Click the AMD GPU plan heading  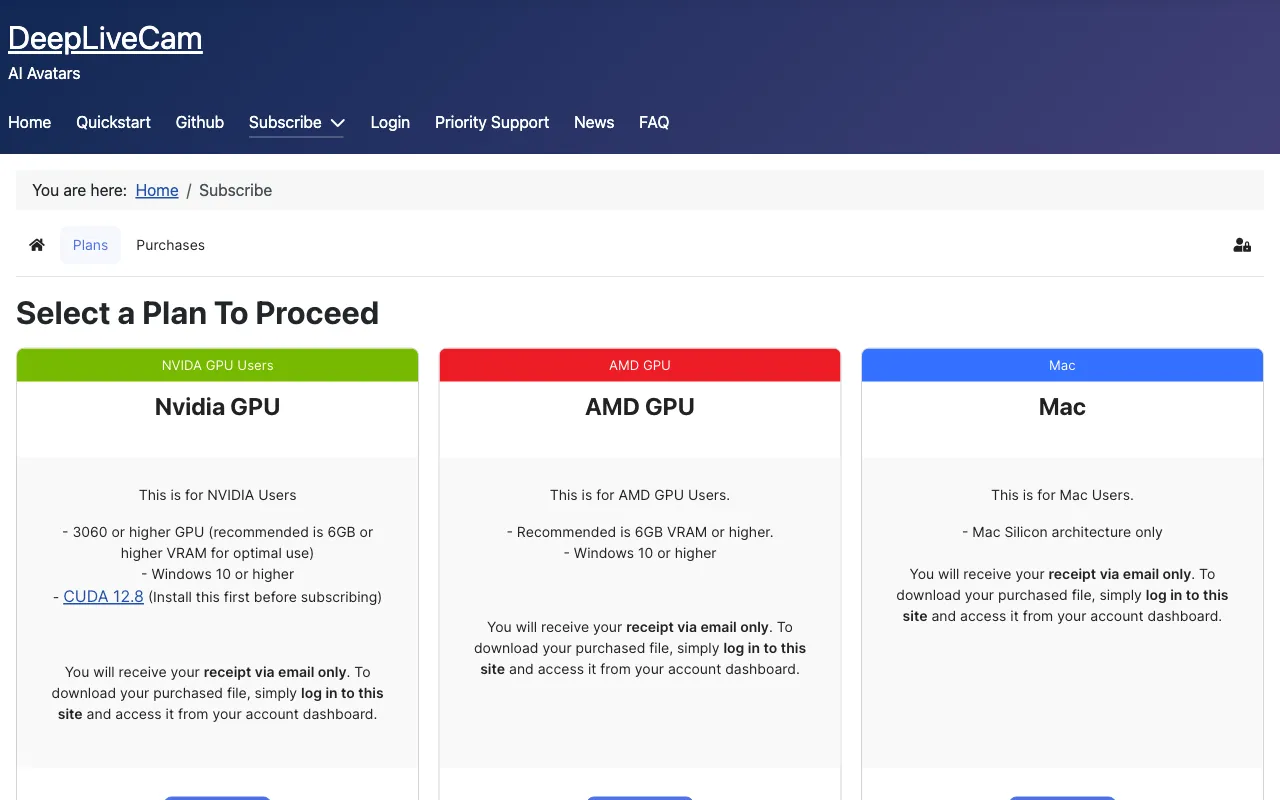click(640, 407)
